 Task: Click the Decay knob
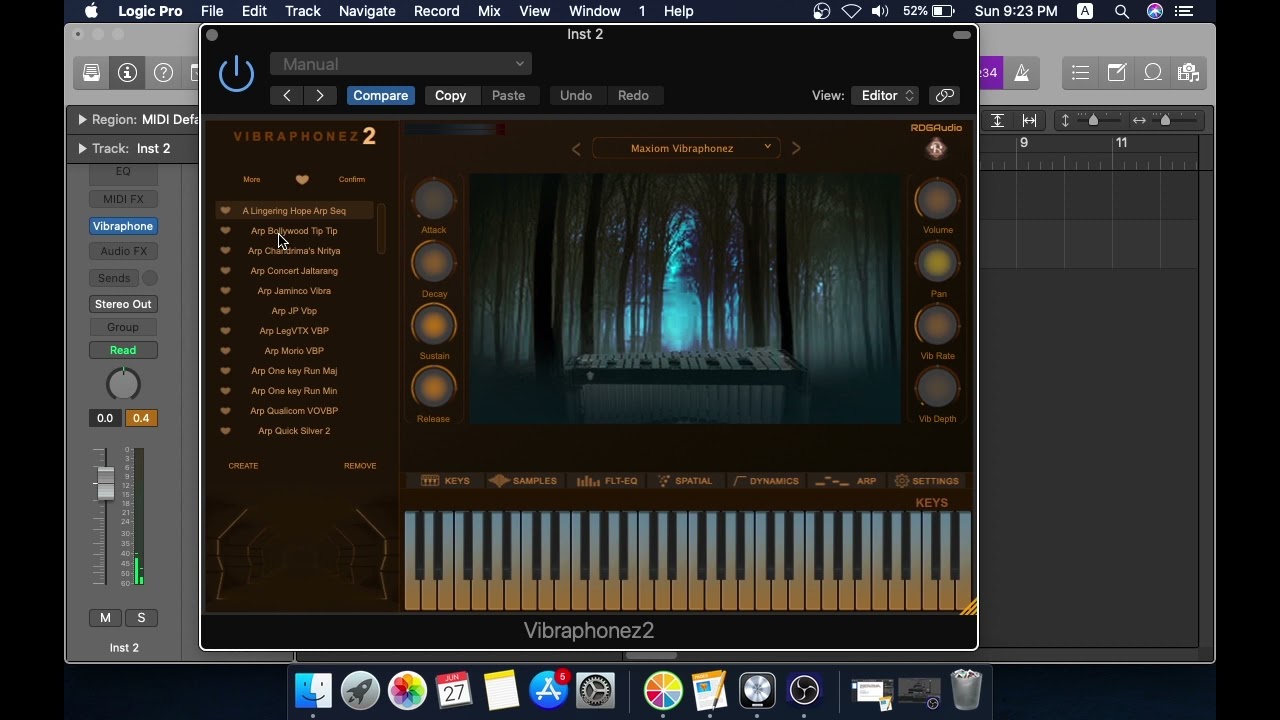point(433,263)
